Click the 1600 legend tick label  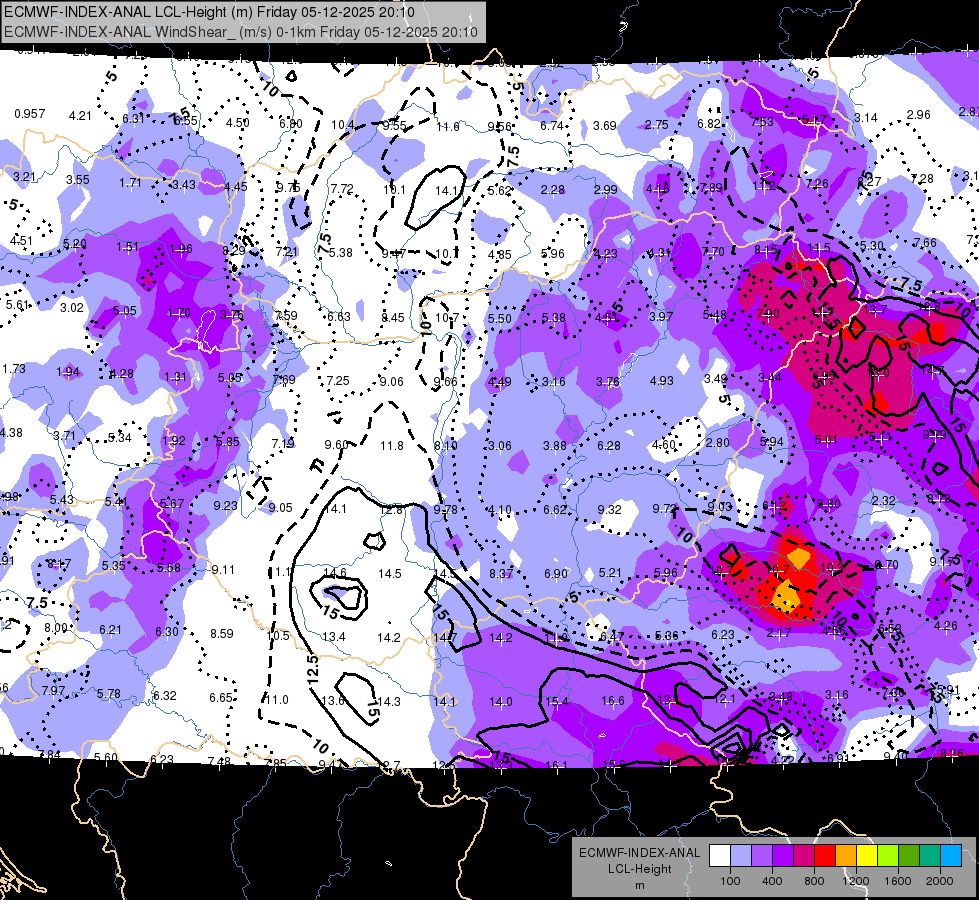point(898,881)
